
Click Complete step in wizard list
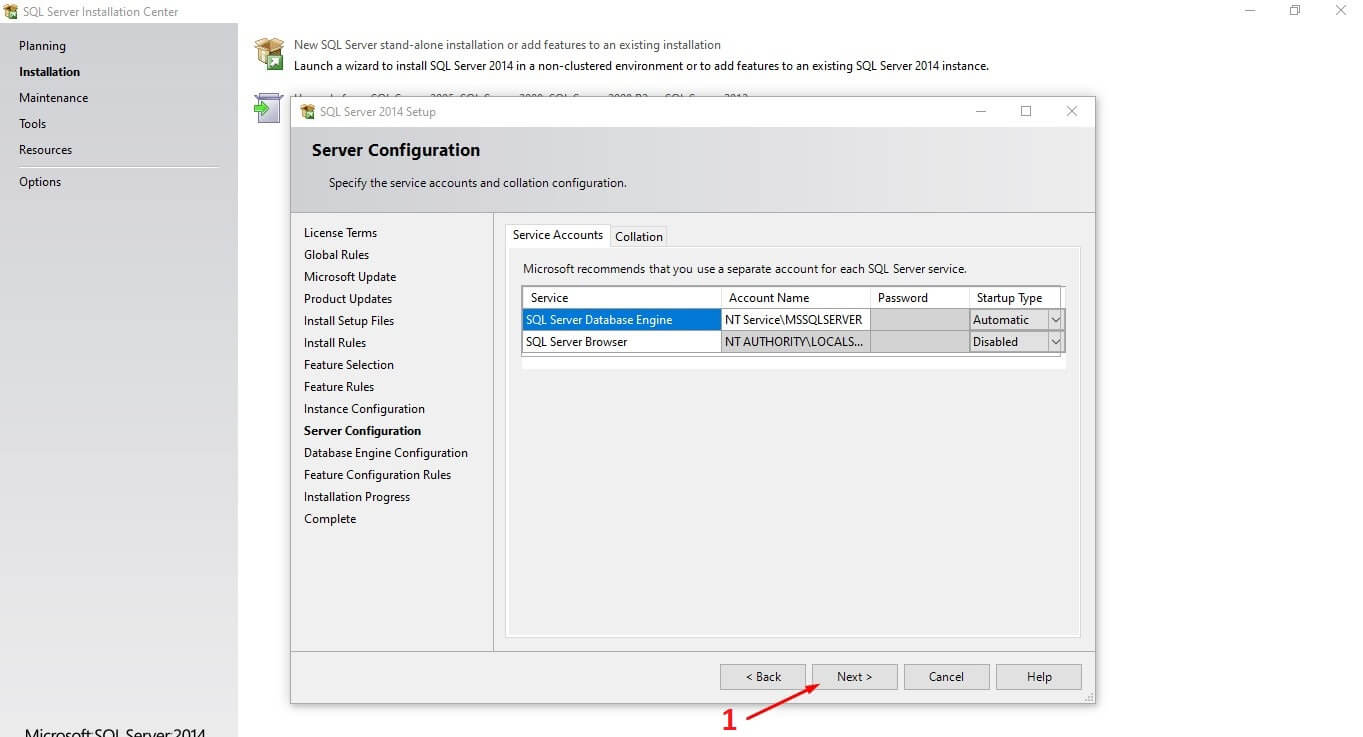(x=330, y=519)
